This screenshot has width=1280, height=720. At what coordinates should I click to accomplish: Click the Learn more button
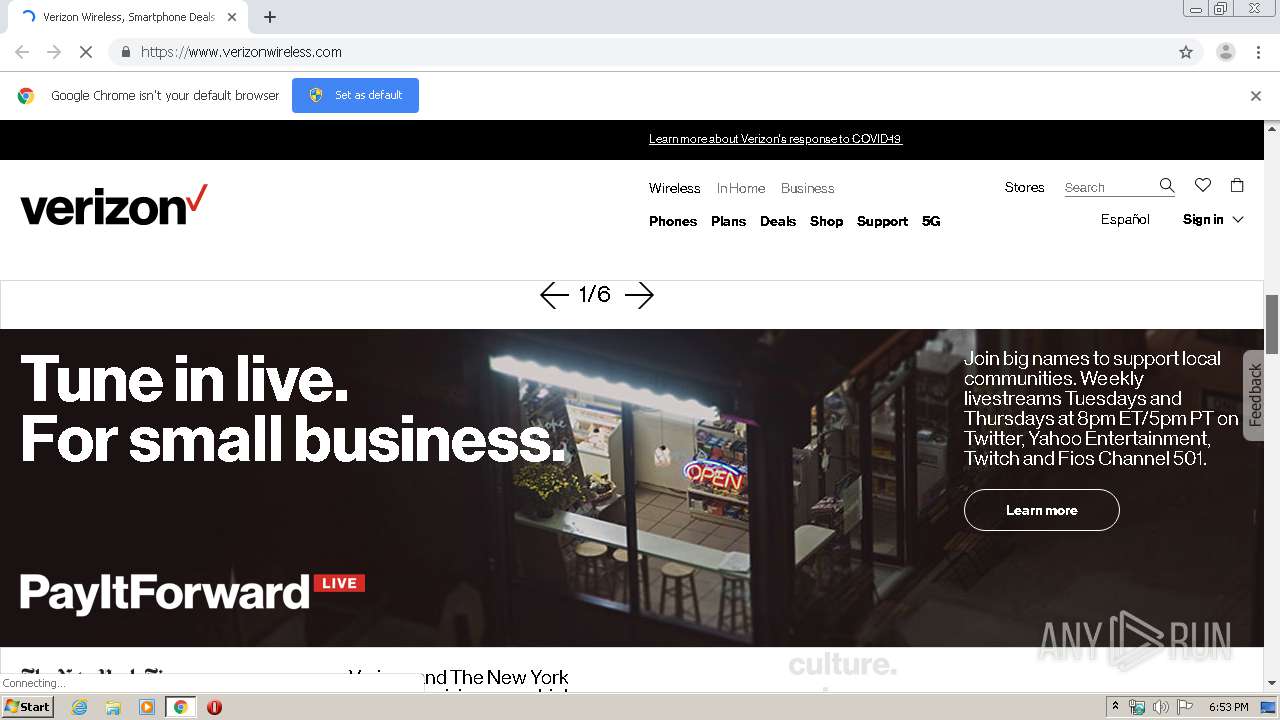[x=1041, y=510]
